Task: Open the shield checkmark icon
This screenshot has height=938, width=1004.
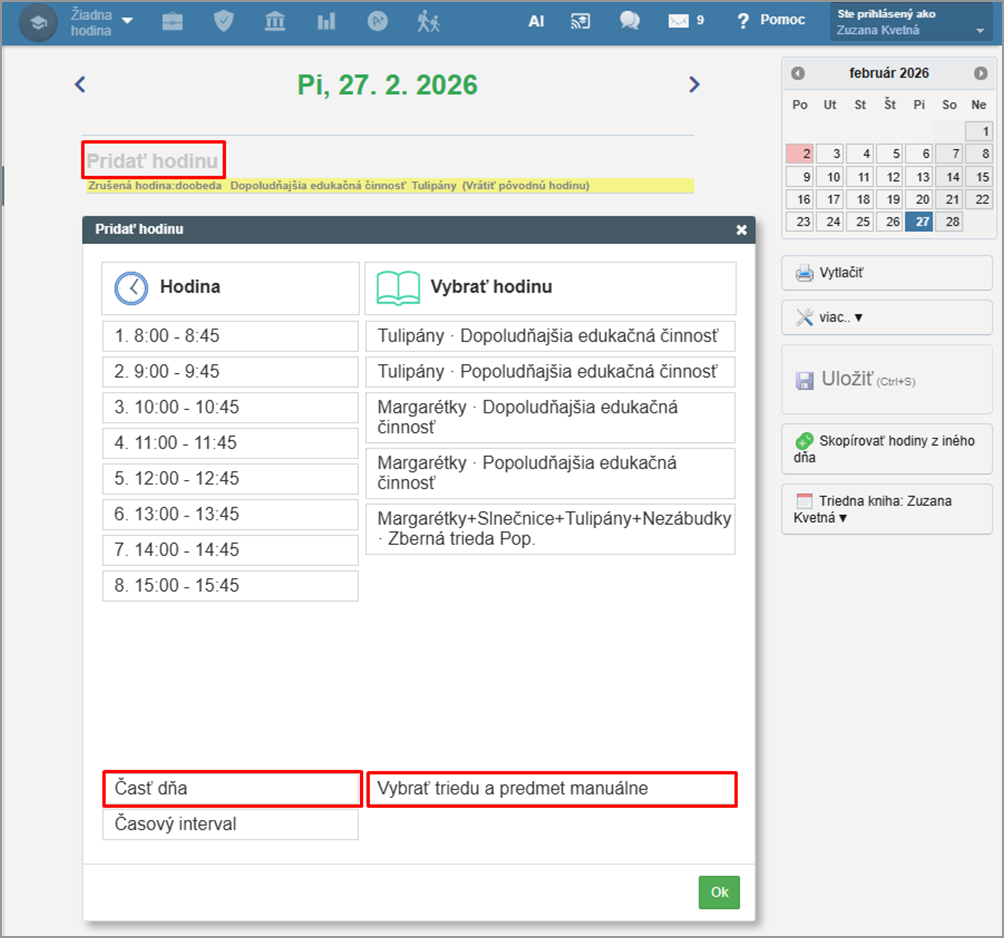Action: coord(224,21)
